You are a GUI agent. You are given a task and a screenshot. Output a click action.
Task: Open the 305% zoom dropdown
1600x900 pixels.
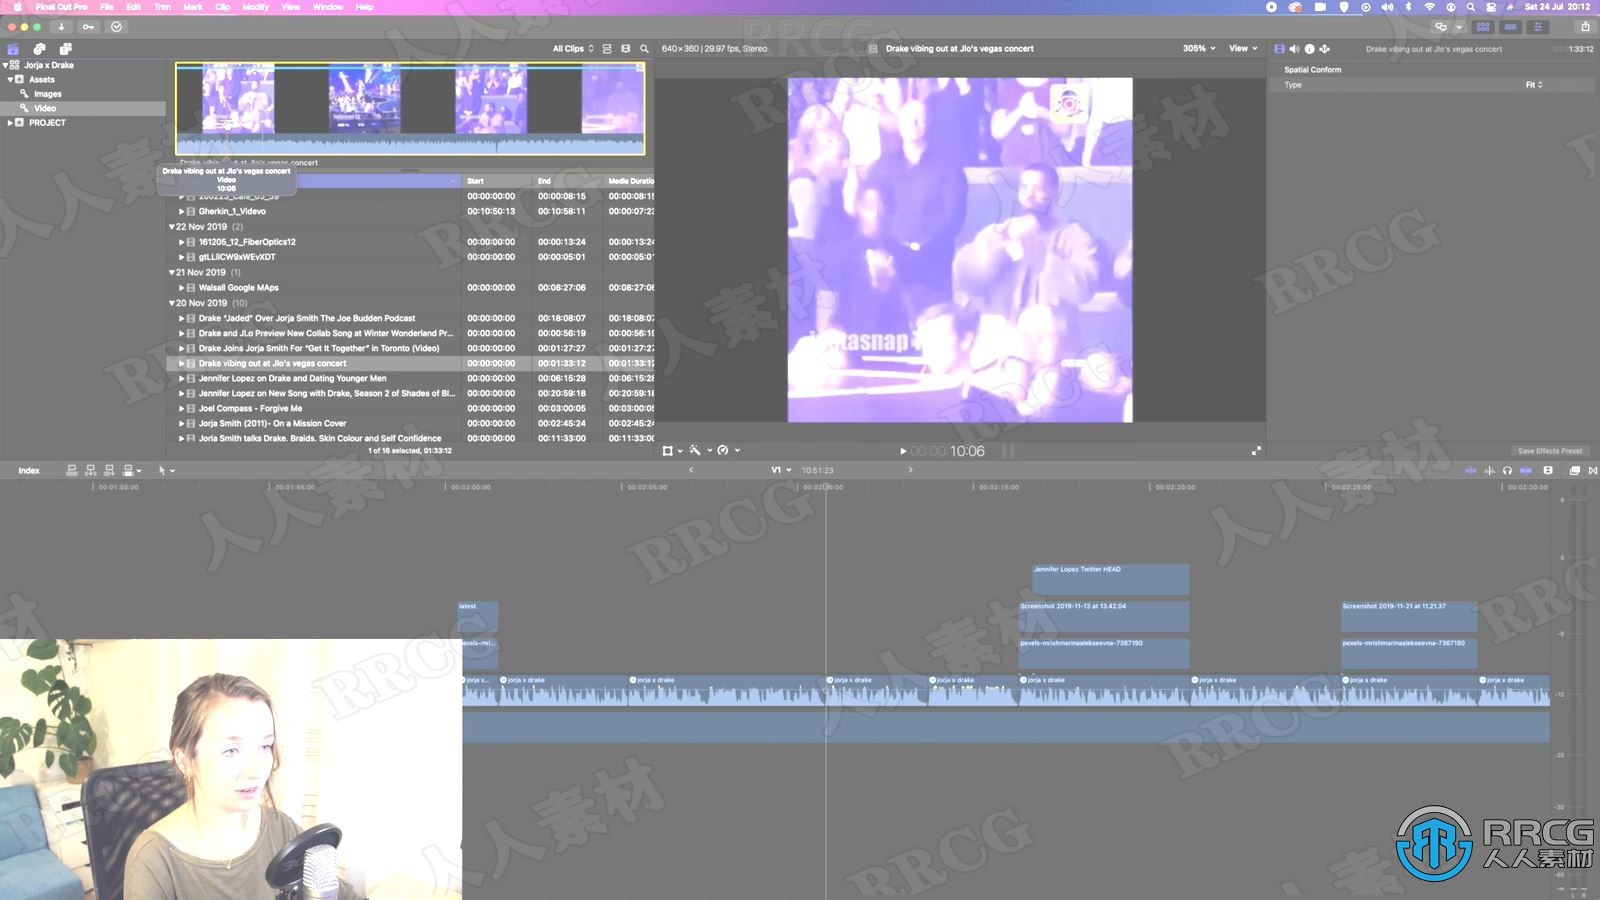pyautogui.click(x=1199, y=48)
